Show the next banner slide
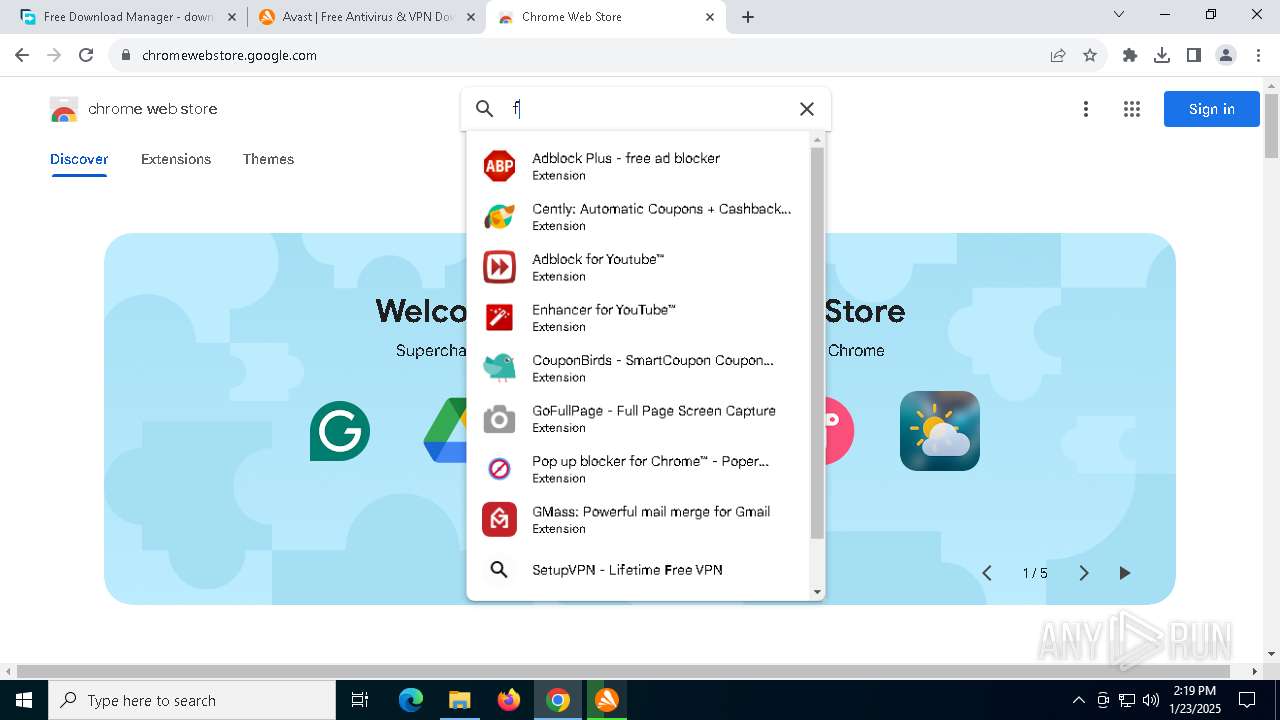This screenshot has height=720, width=1280. tap(1083, 573)
